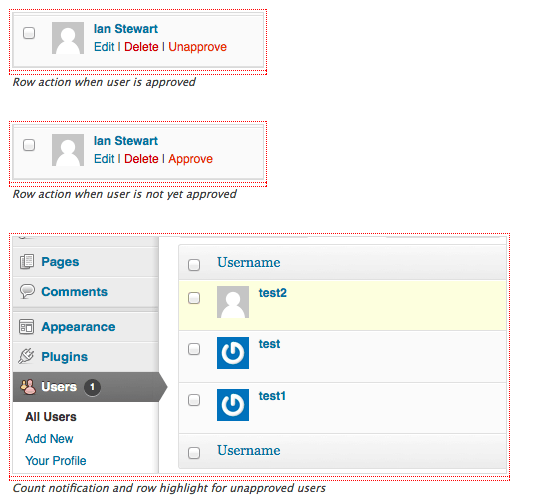The image size is (537, 499).
Task: Click Delete in the row with Unapprove
Action: (x=141, y=47)
